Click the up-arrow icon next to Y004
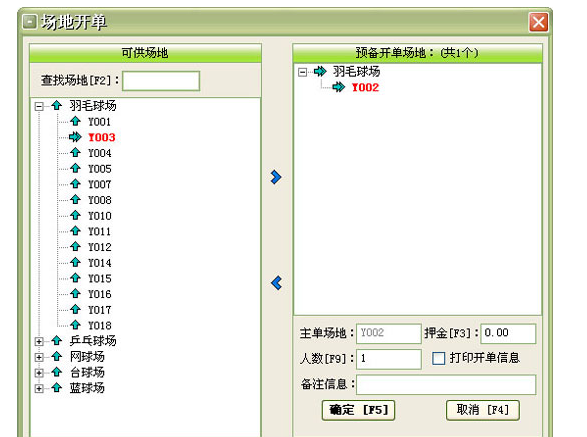This screenshot has height=437, width=587. click(x=75, y=153)
